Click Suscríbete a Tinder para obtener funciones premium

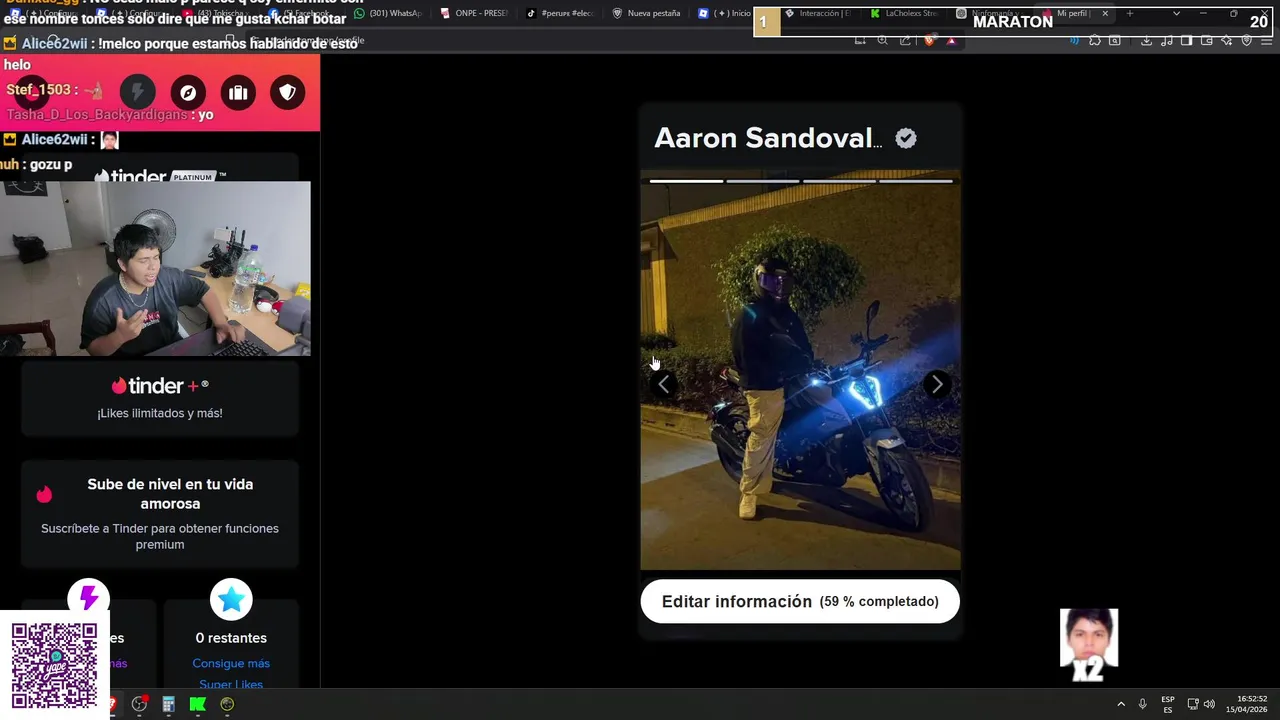160,537
